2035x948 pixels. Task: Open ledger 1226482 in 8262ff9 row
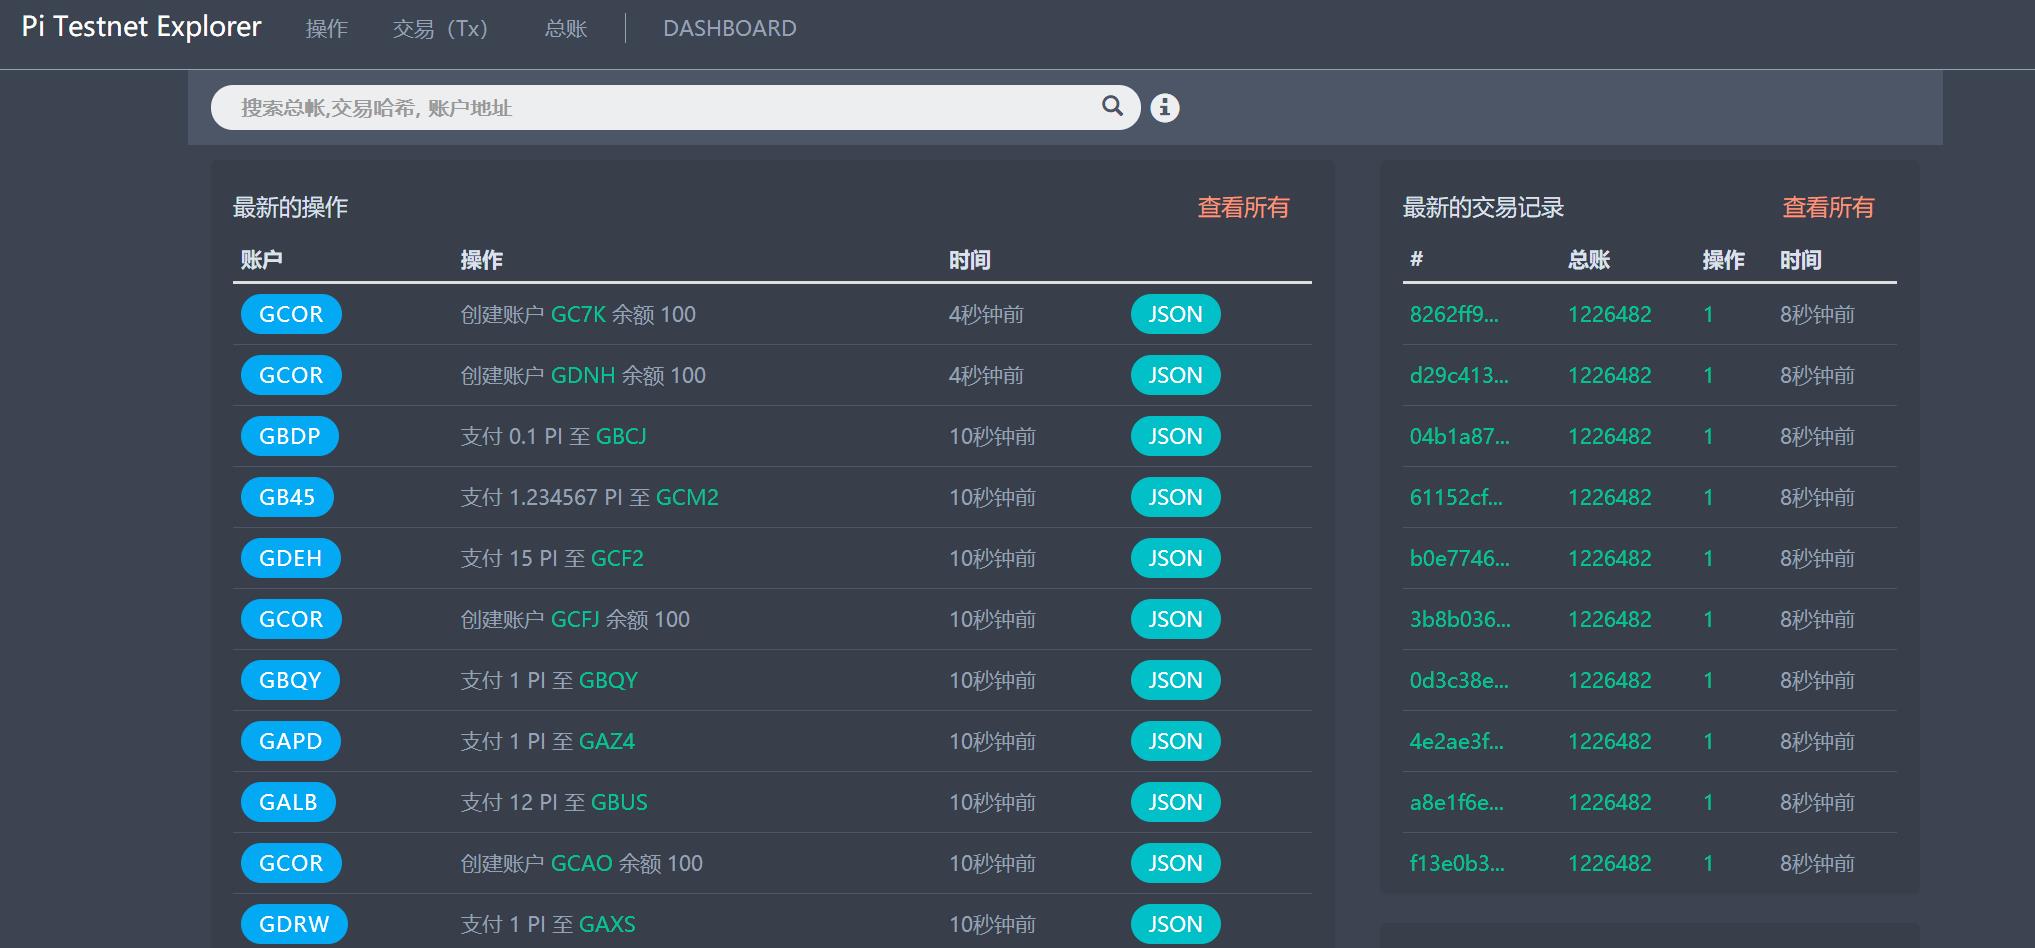(x=1609, y=314)
